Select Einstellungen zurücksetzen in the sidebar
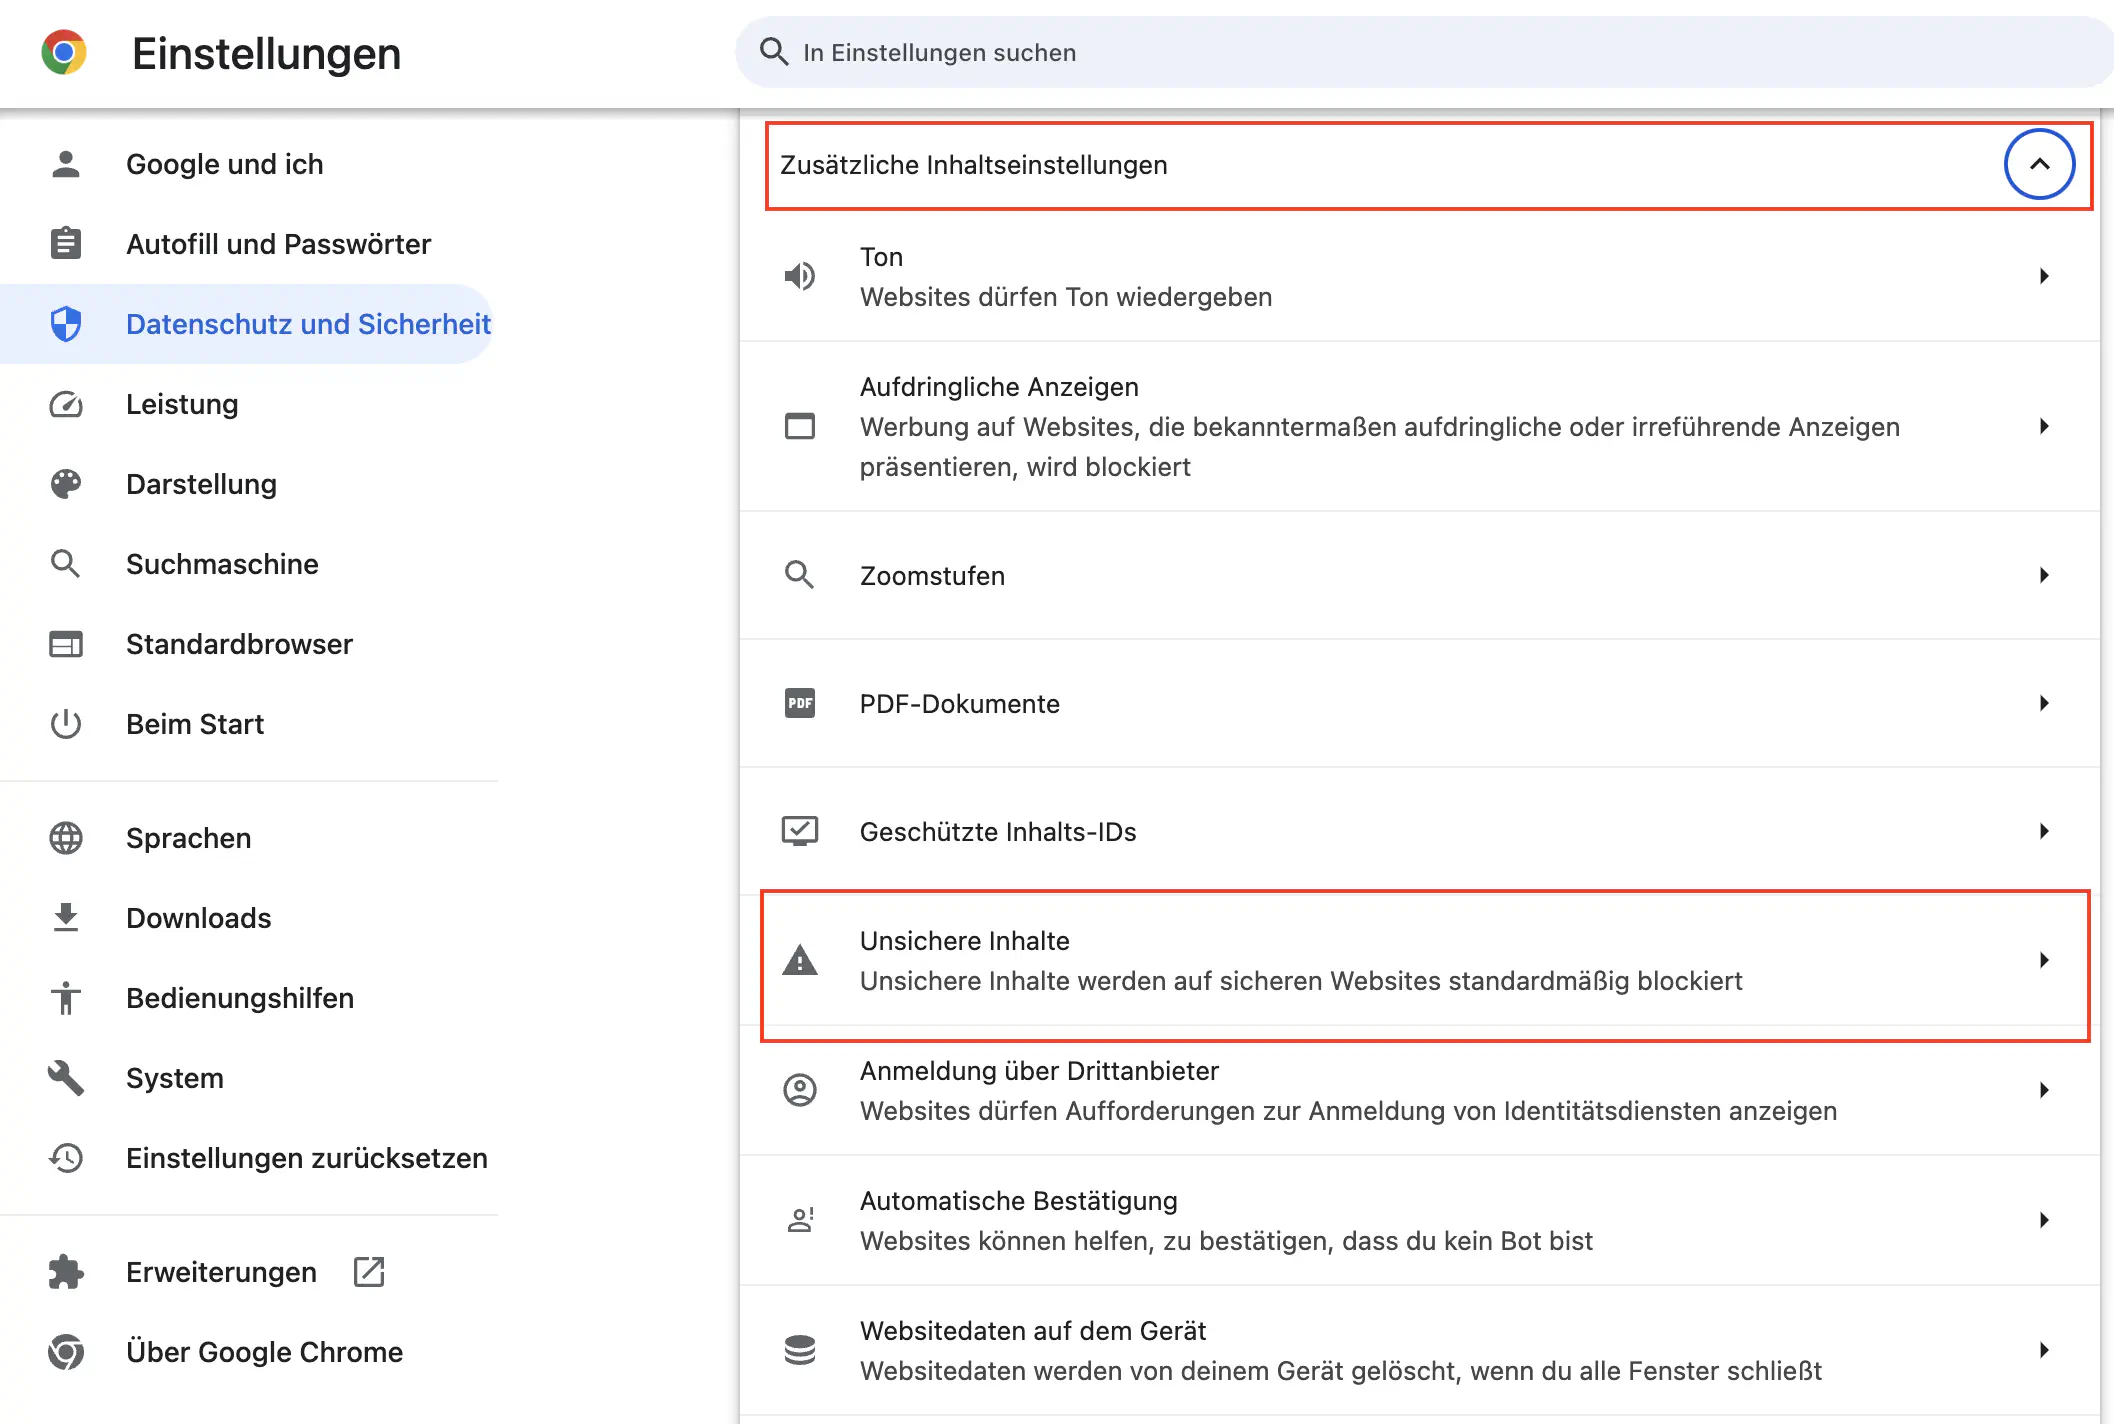The height and width of the screenshot is (1424, 2114). coord(306,1158)
